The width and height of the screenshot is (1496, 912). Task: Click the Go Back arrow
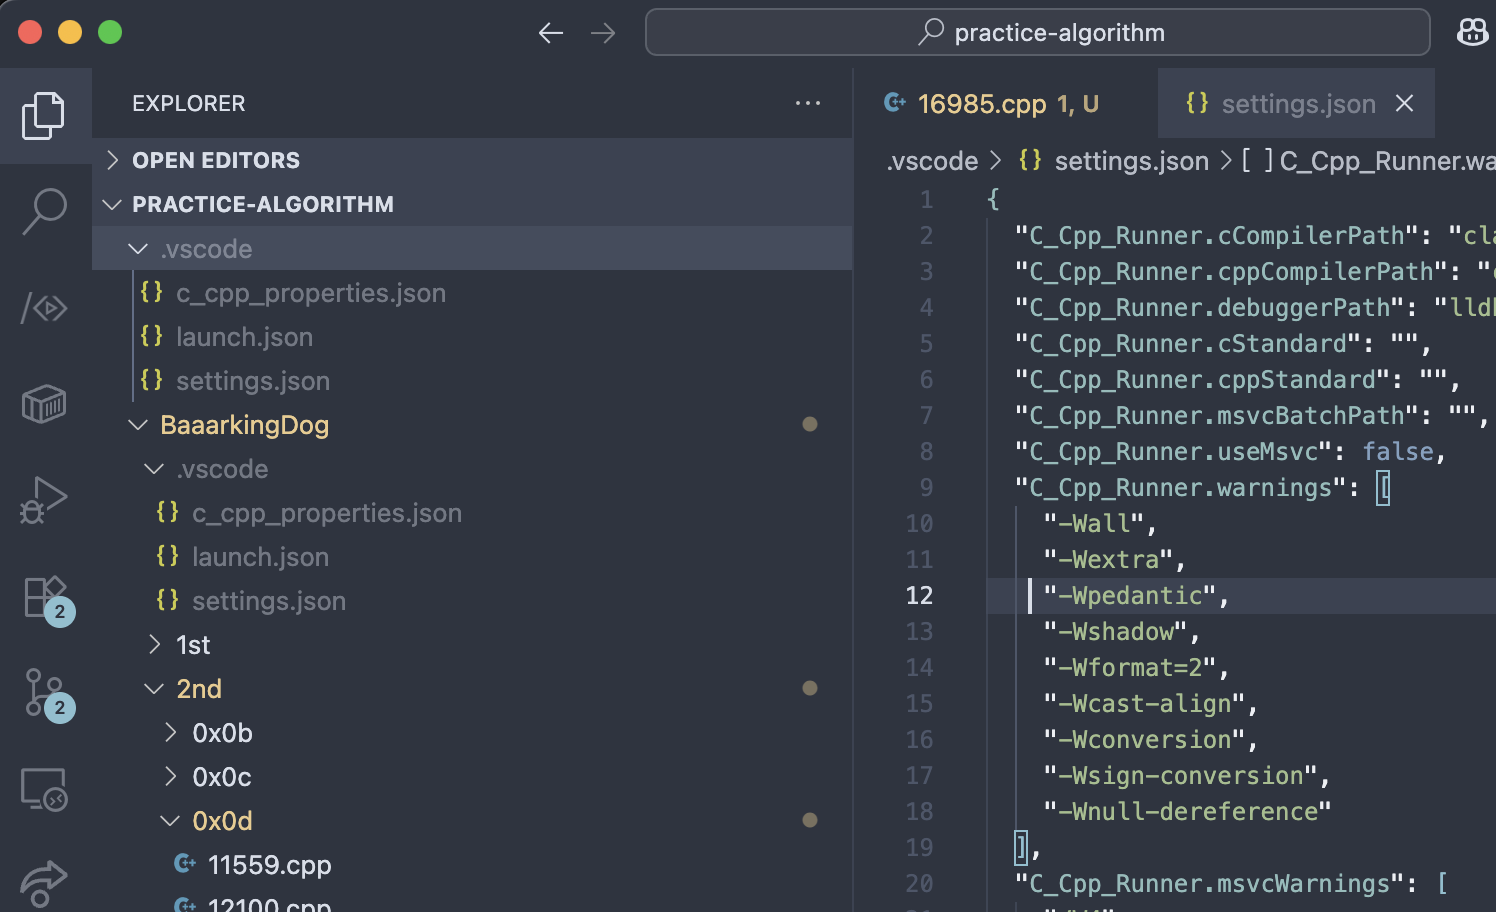click(551, 33)
